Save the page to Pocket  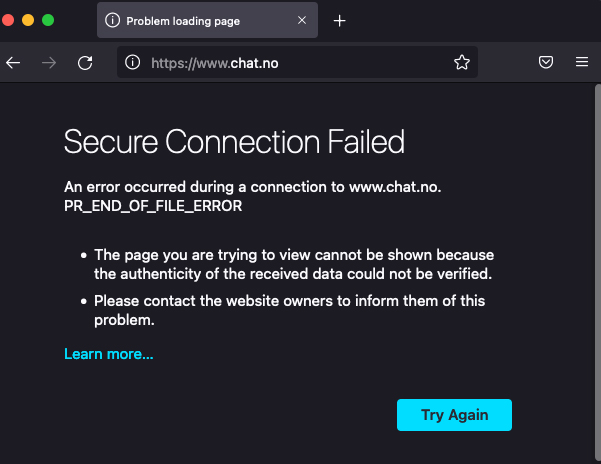[x=546, y=62]
